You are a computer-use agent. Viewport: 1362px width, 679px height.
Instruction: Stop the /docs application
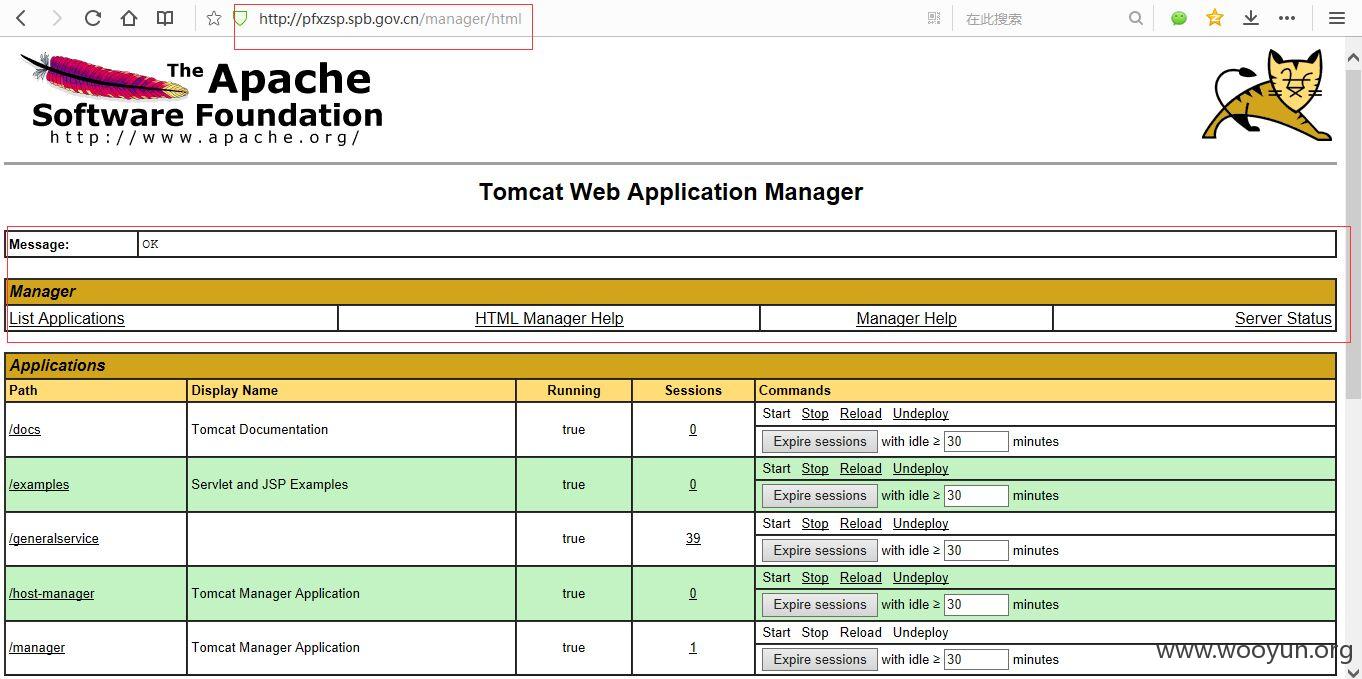815,413
